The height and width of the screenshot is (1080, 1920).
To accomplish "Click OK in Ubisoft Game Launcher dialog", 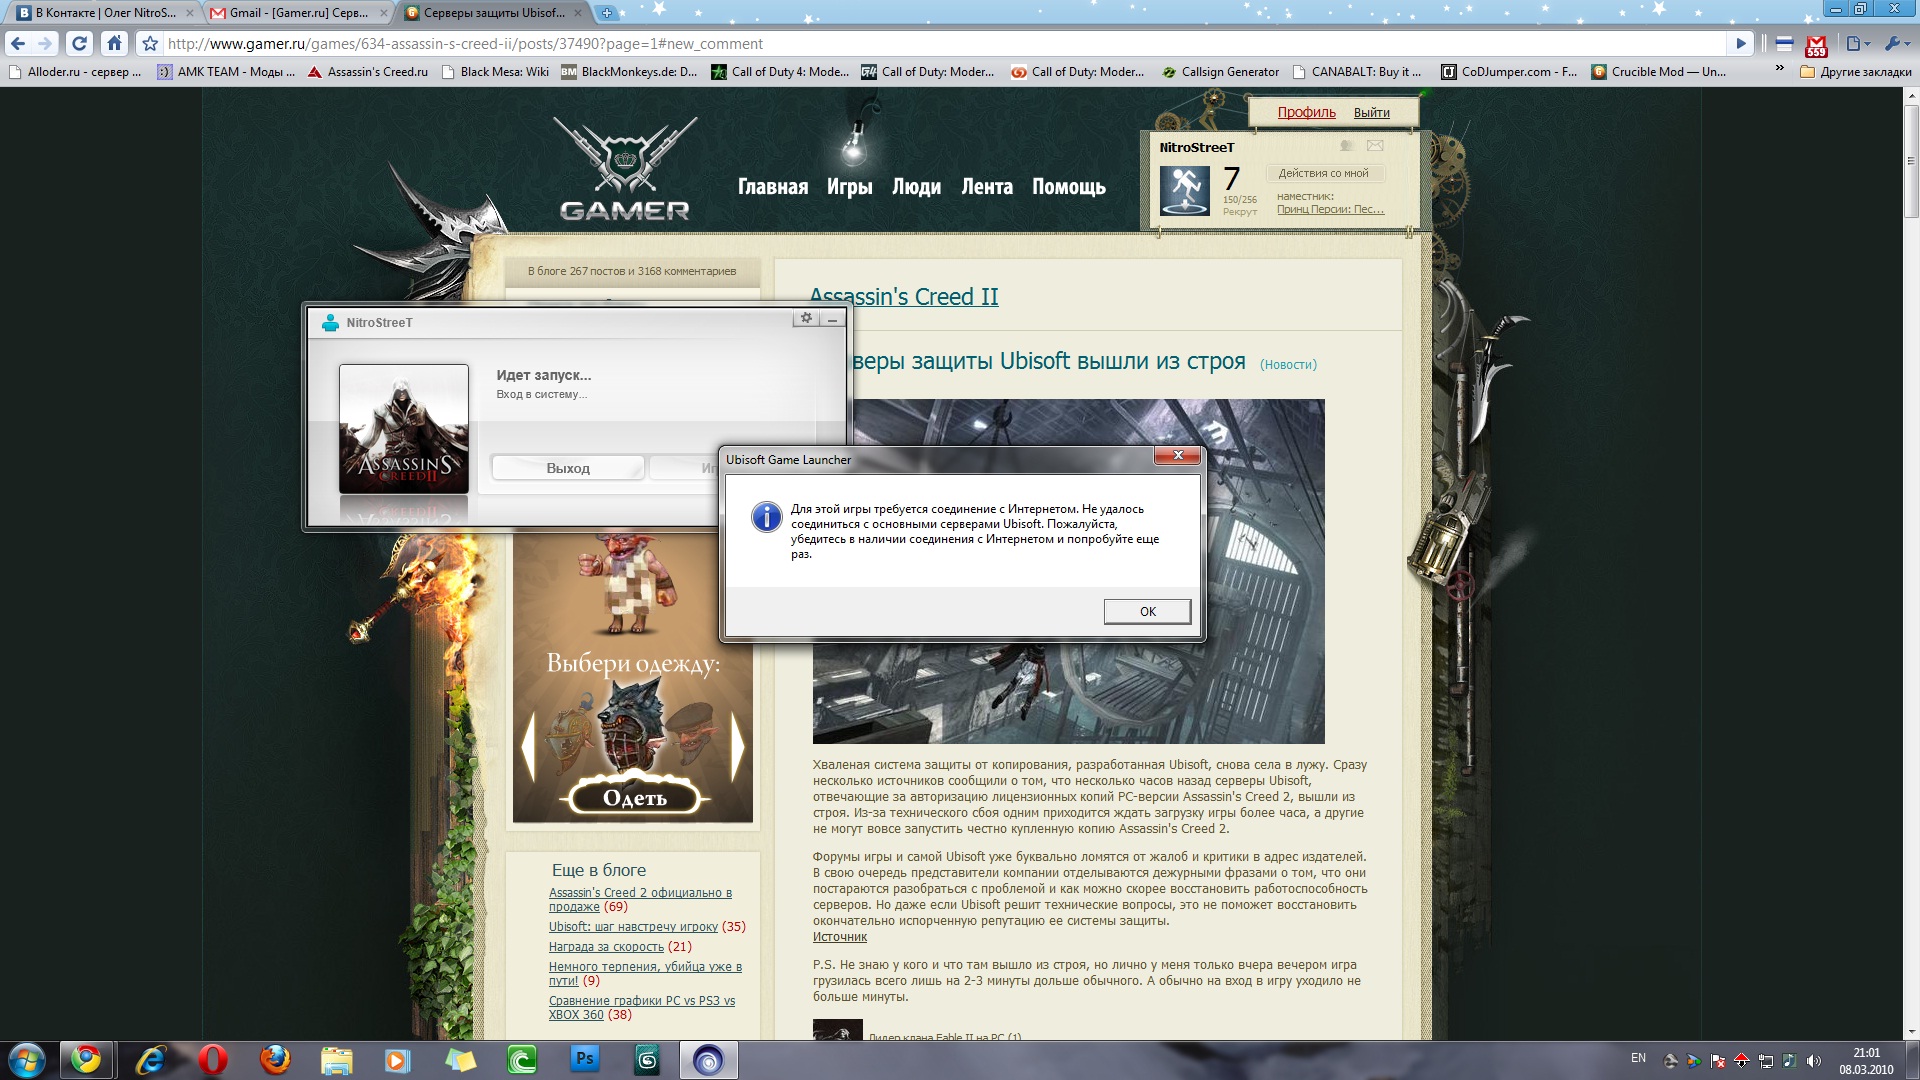I will tap(1147, 611).
